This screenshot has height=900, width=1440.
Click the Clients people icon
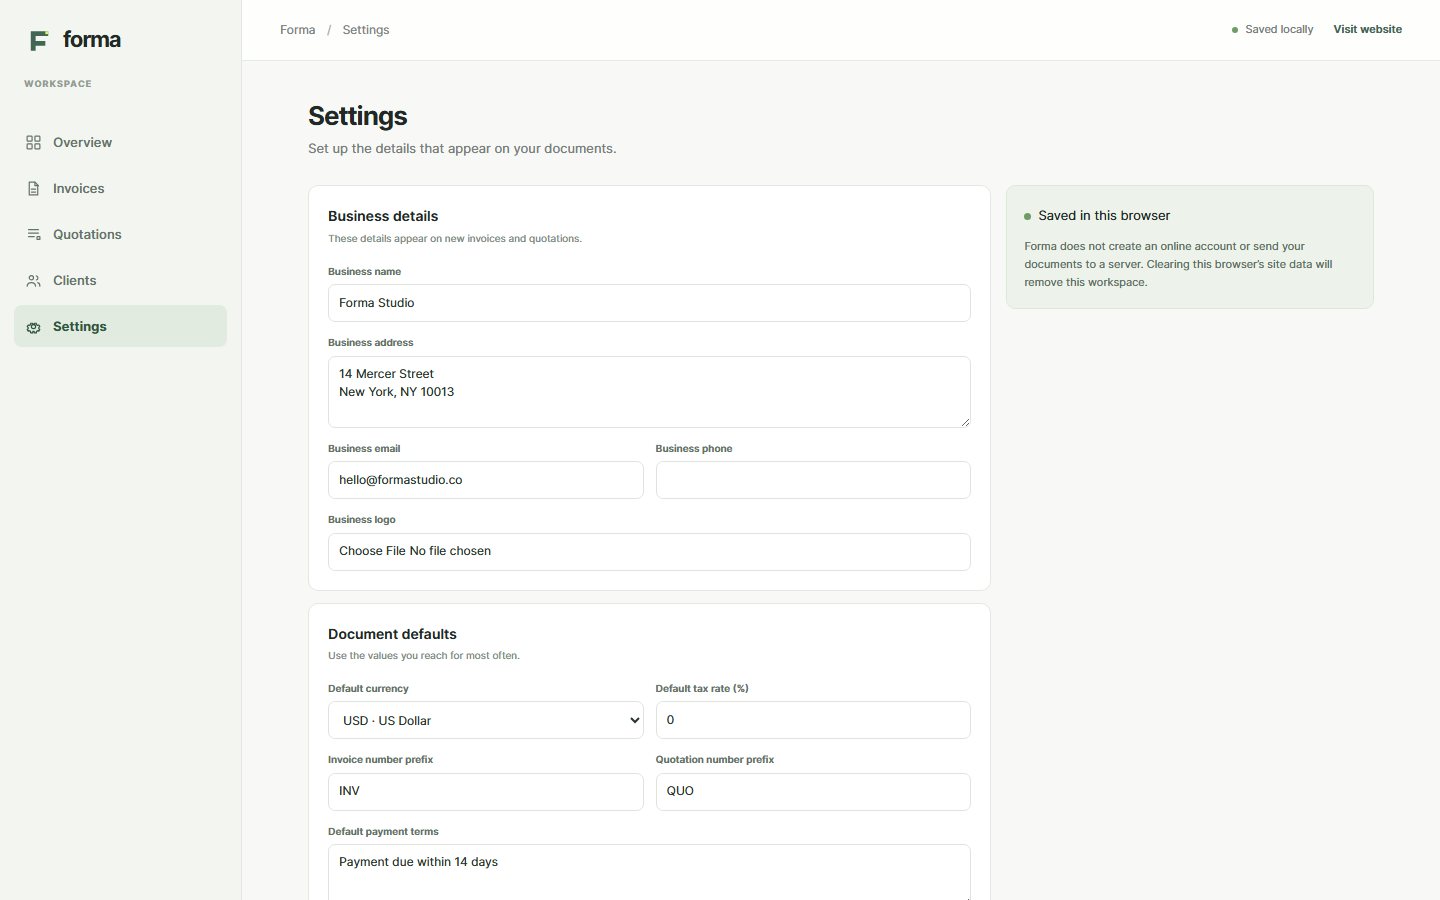(34, 281)
